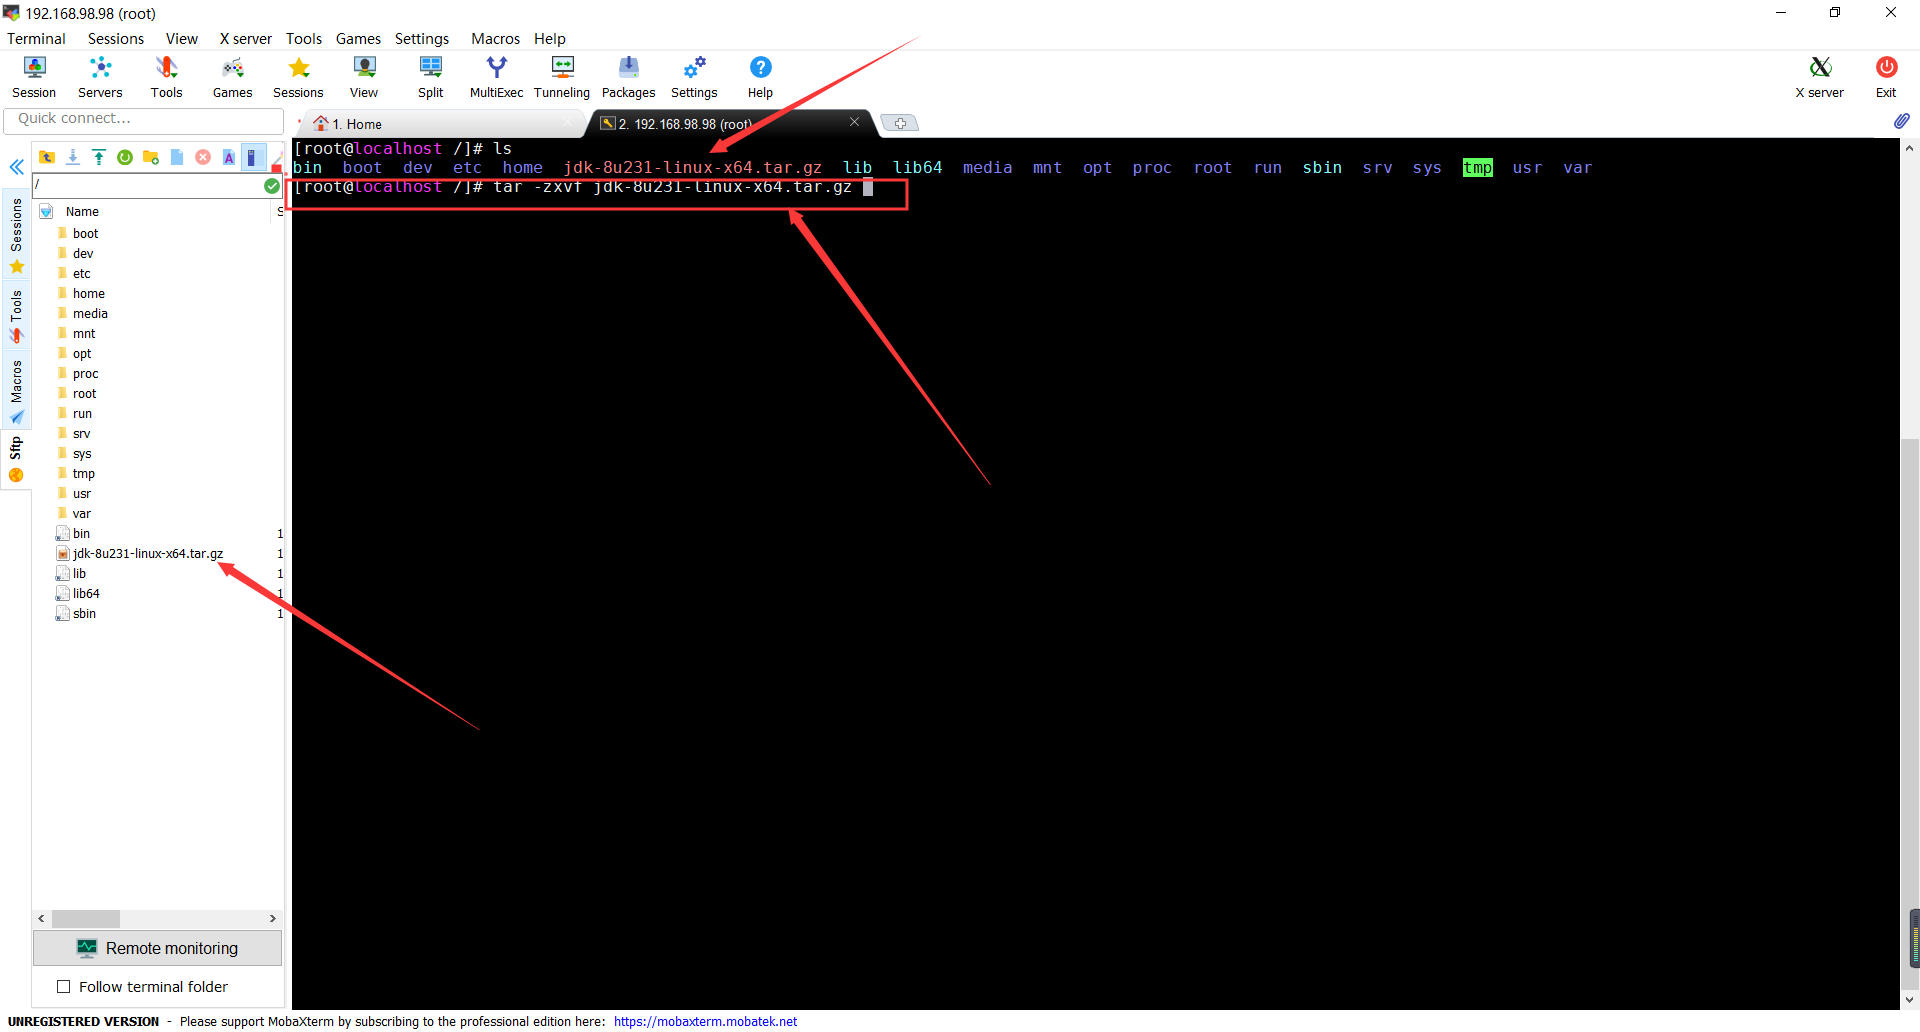The image size is (1920, 1032).
Task: Download selected file from SFTP panel
Action: (73, 157)
